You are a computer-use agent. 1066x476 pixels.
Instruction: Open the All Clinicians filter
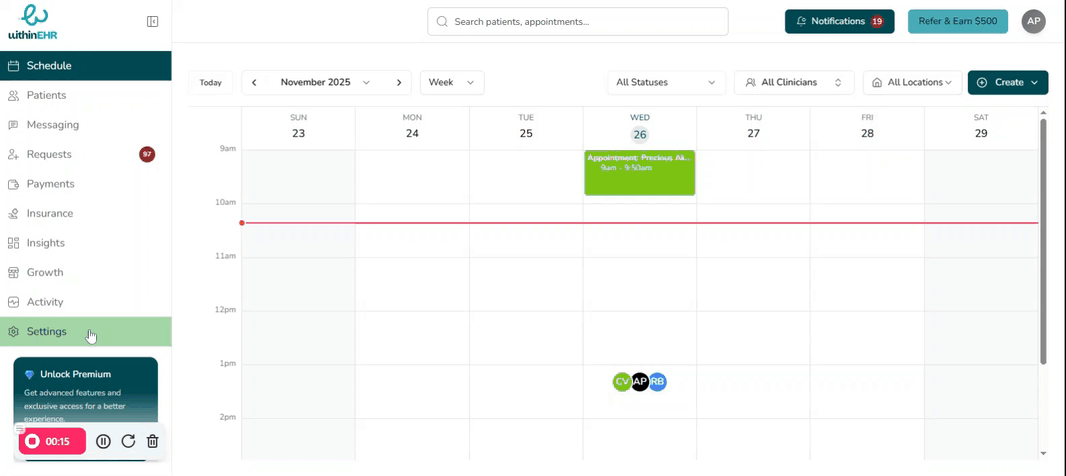click(x=795, y=82)
